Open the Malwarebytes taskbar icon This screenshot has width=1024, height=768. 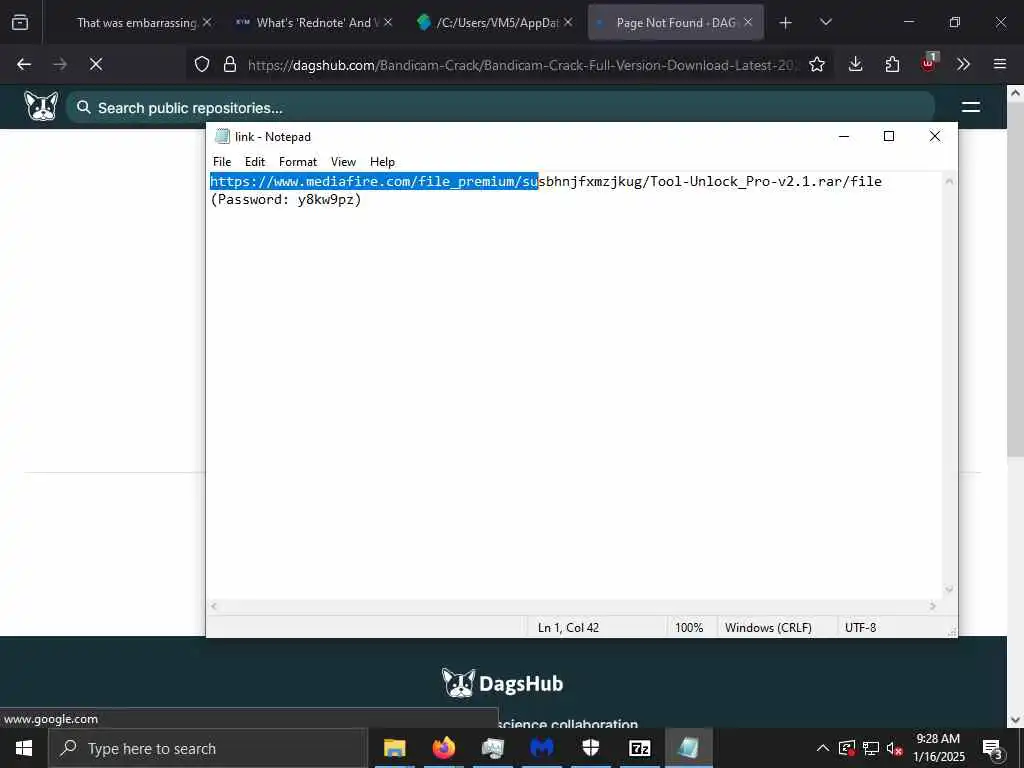click(541, 748)
